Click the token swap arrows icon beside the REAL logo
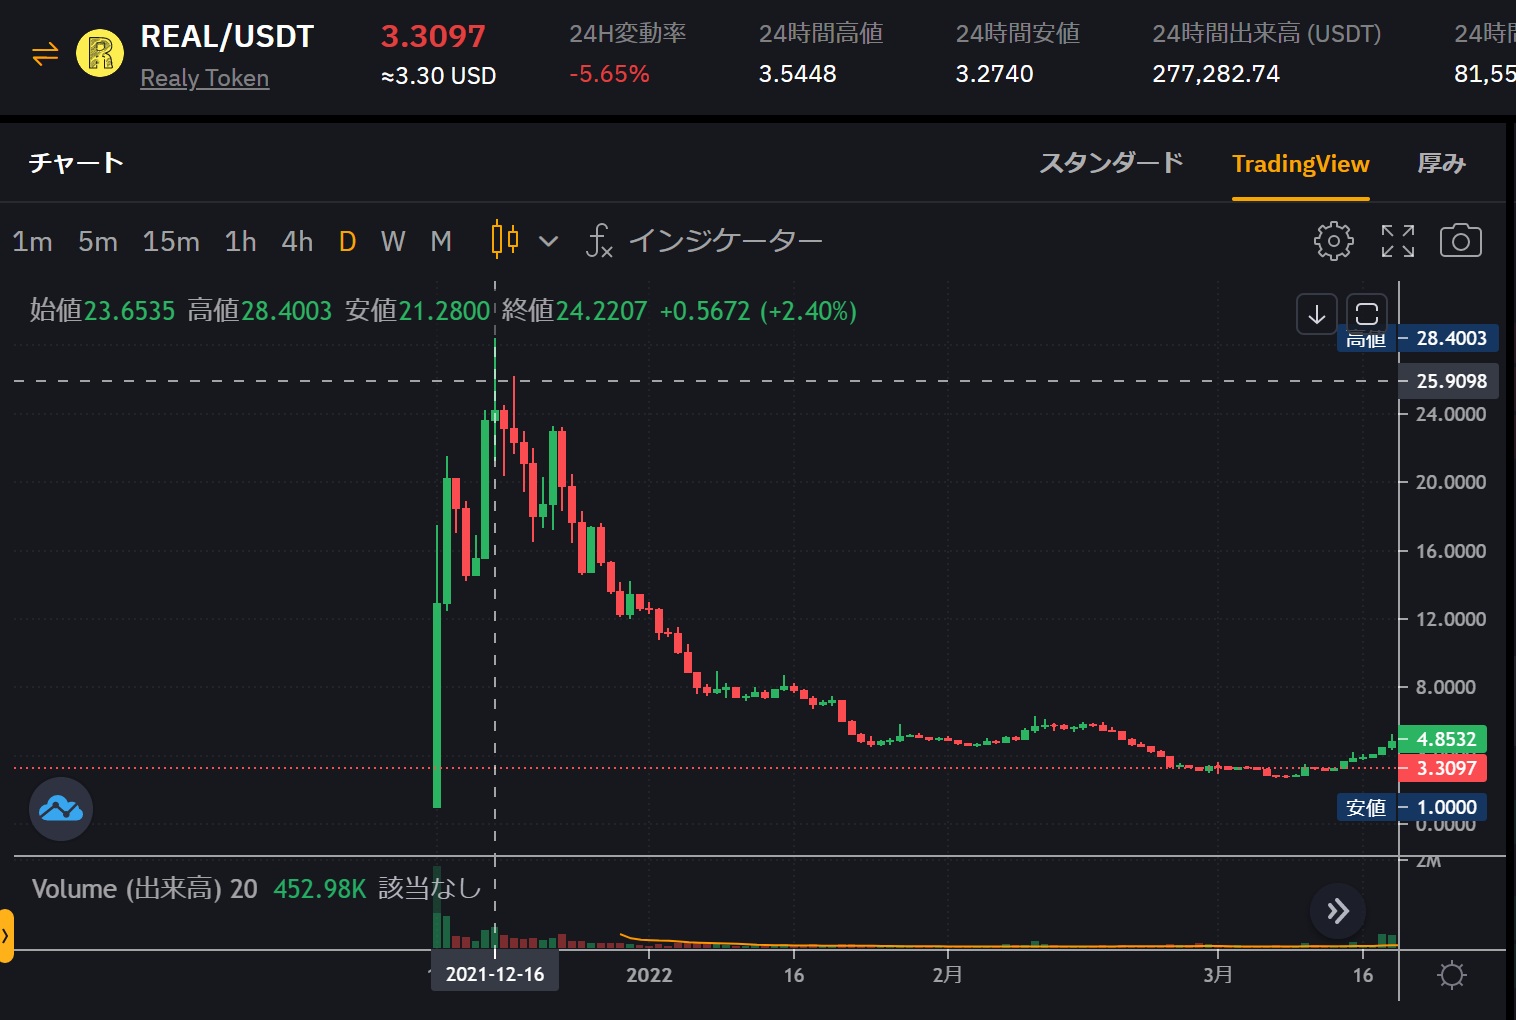Screen dimensions: 1516x1020 (x=44, y=54)
